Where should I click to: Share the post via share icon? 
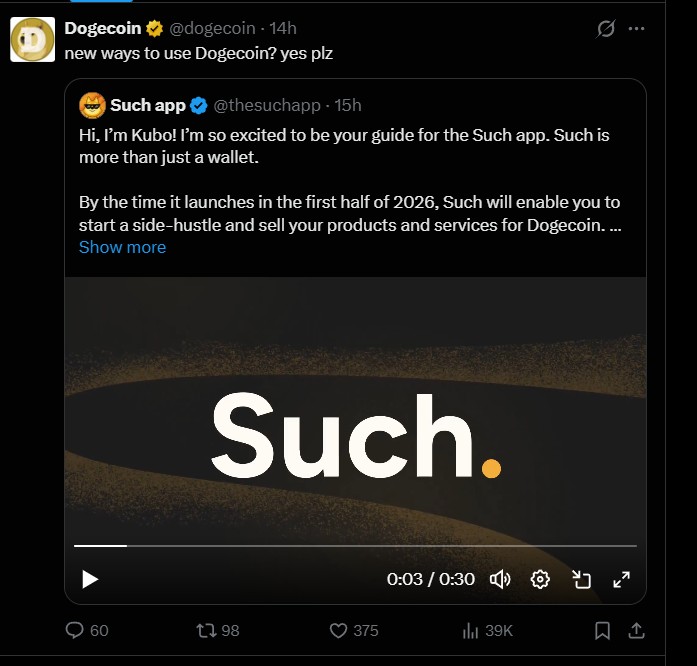click(x=636, y=631)
